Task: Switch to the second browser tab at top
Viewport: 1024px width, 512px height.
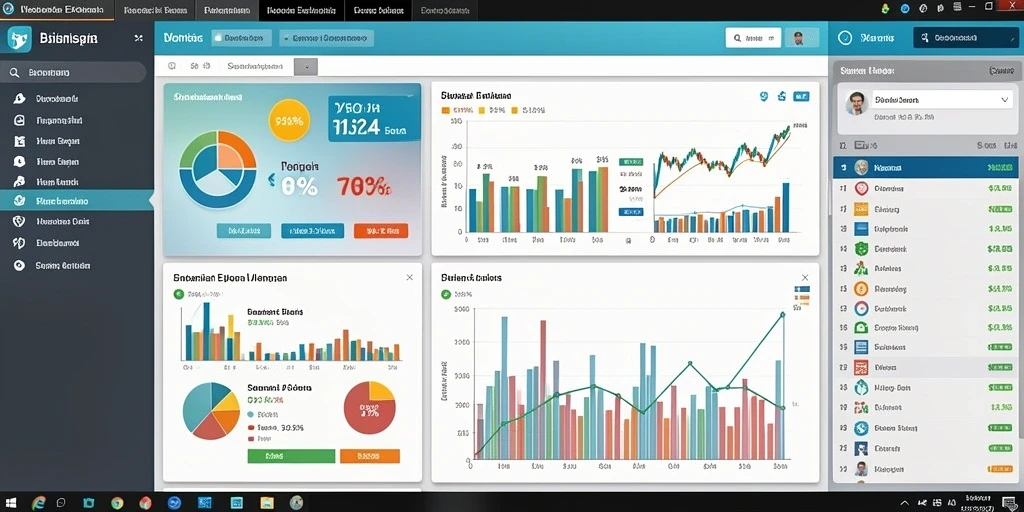Action: tap(155, 10)
